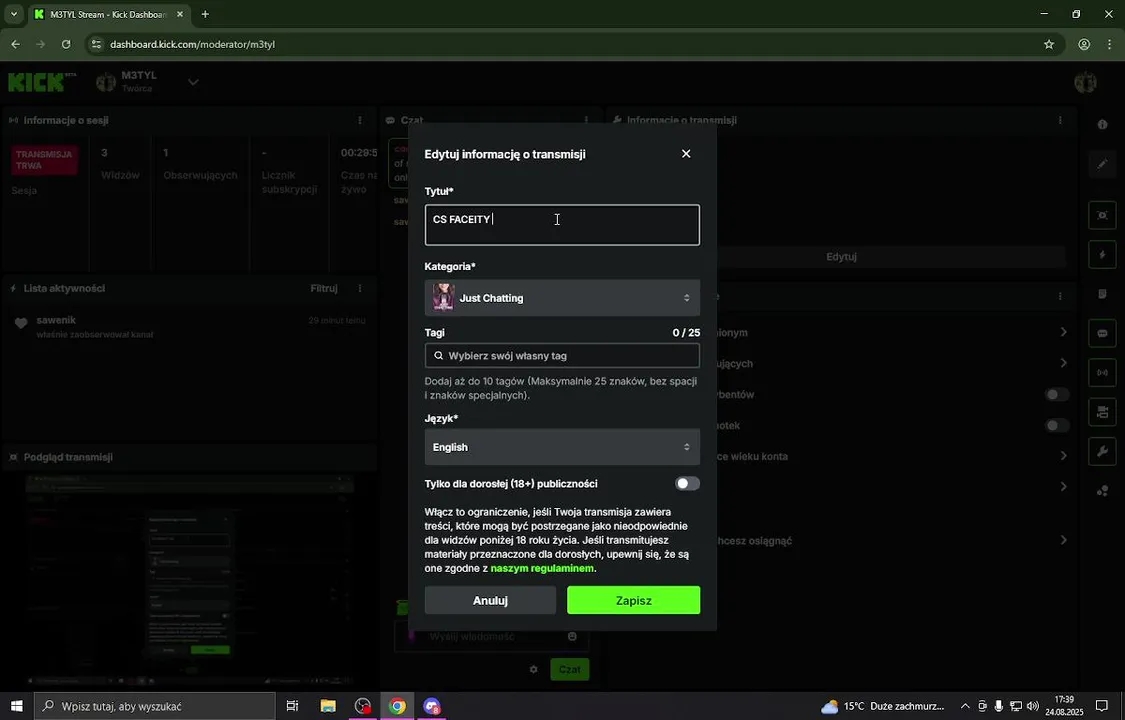Click the Just Chatting category thumbnail
This screenshot has height=720, width=1125.
[443, 298]
